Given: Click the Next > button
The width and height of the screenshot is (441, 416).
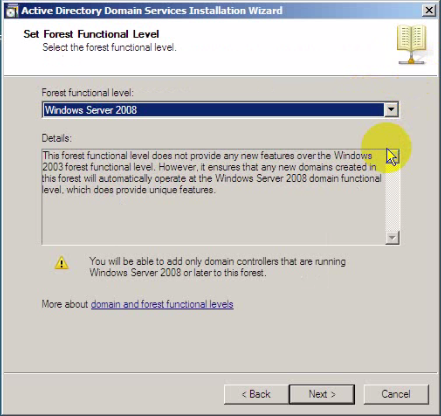Looking at the screenshot, I should pos(322,394).
